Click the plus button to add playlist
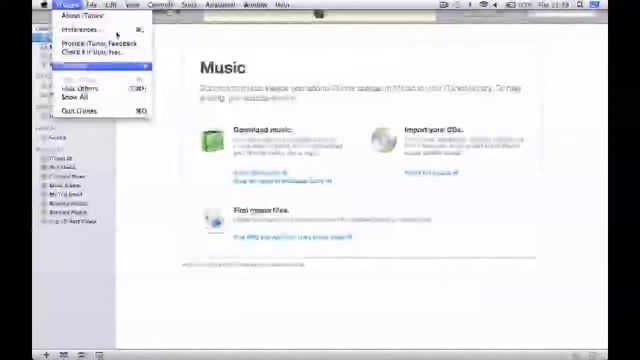640x360 pixels. pos(46,355)
